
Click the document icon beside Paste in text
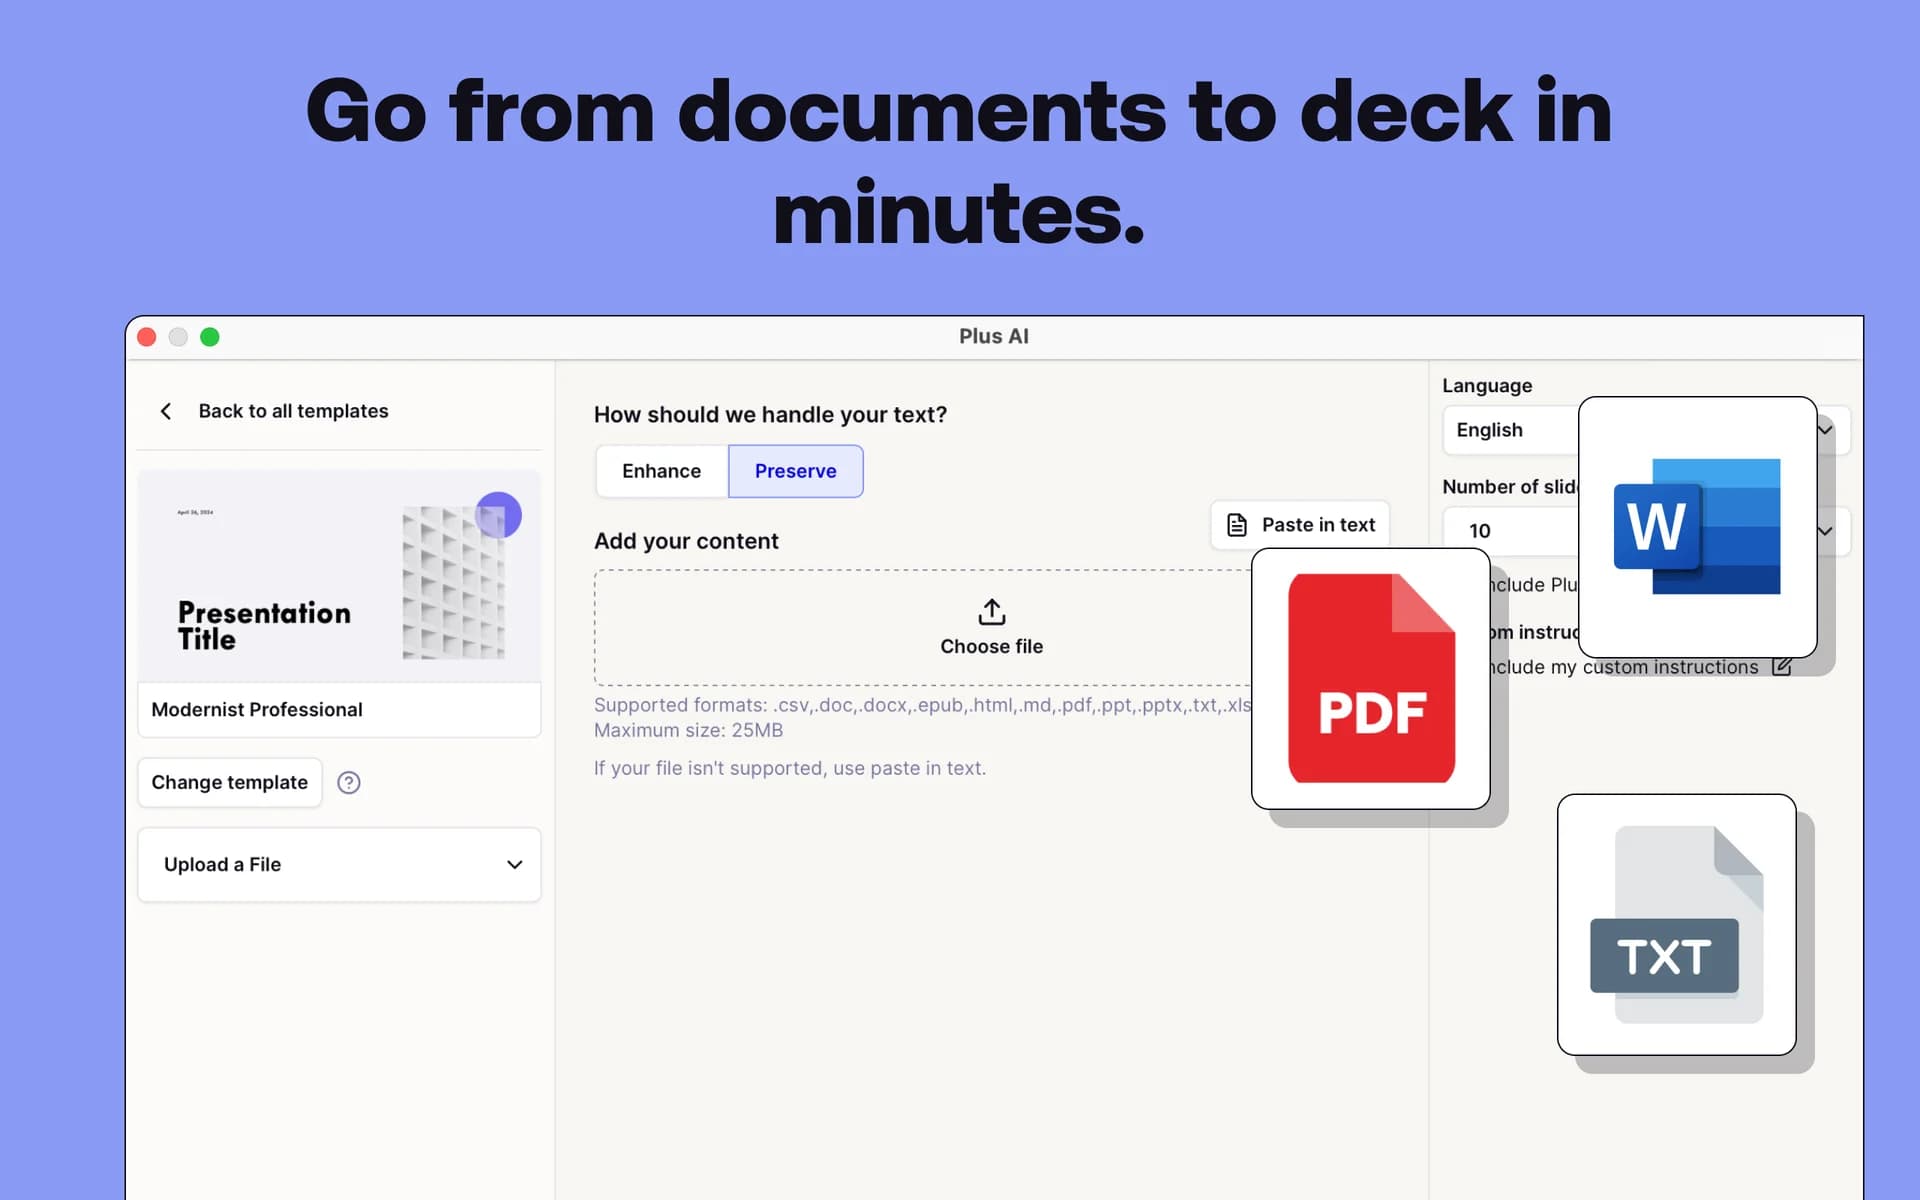click(x=1236, y=523)
